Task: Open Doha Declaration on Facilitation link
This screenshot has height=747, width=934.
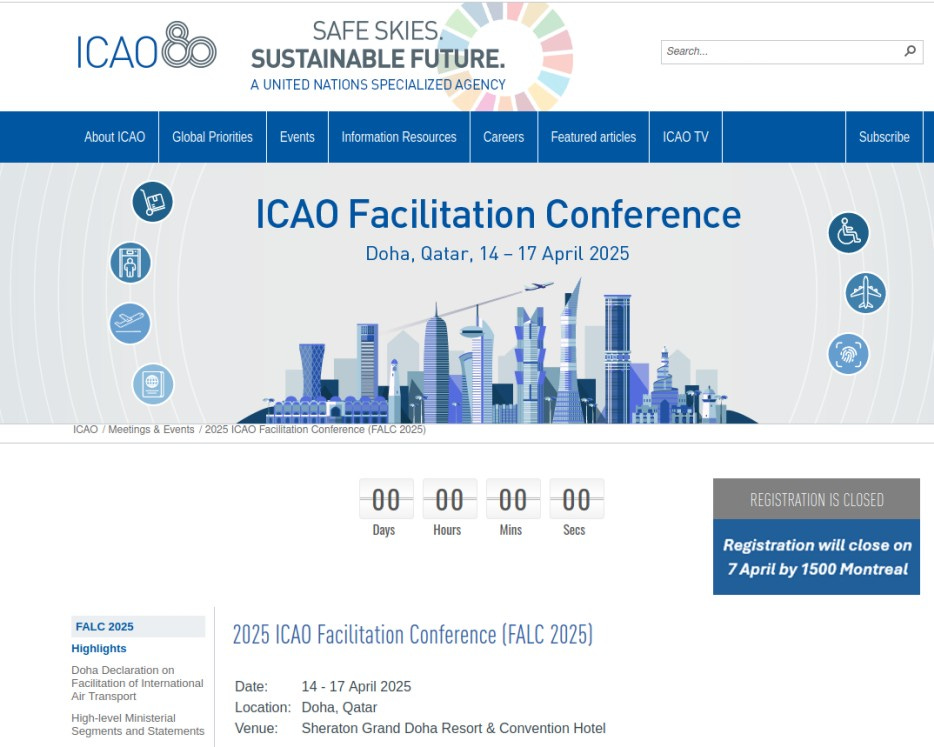Action: 137,683
